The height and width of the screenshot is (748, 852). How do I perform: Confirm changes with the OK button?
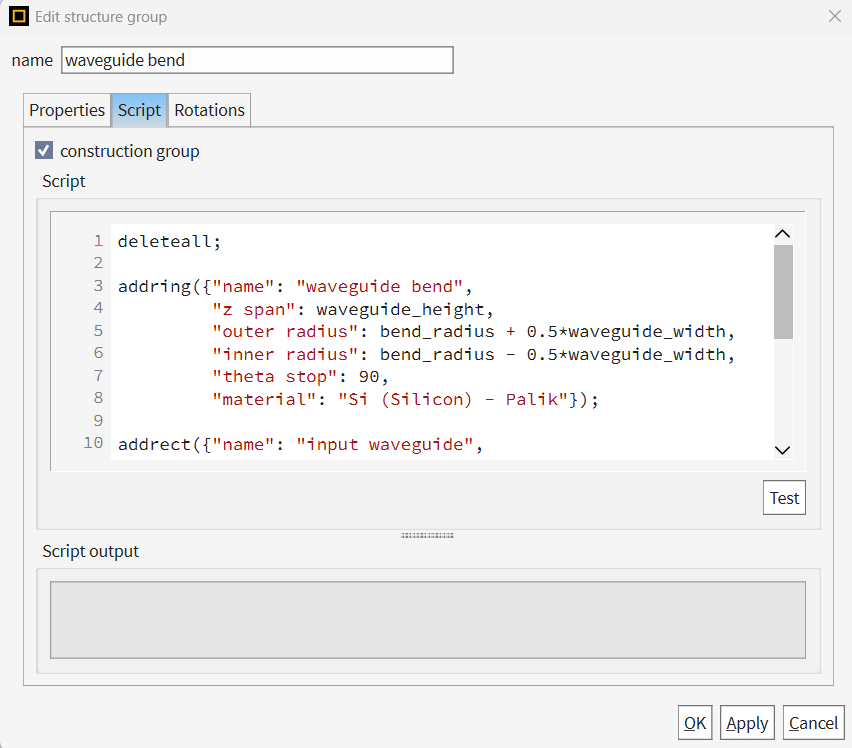695,723
